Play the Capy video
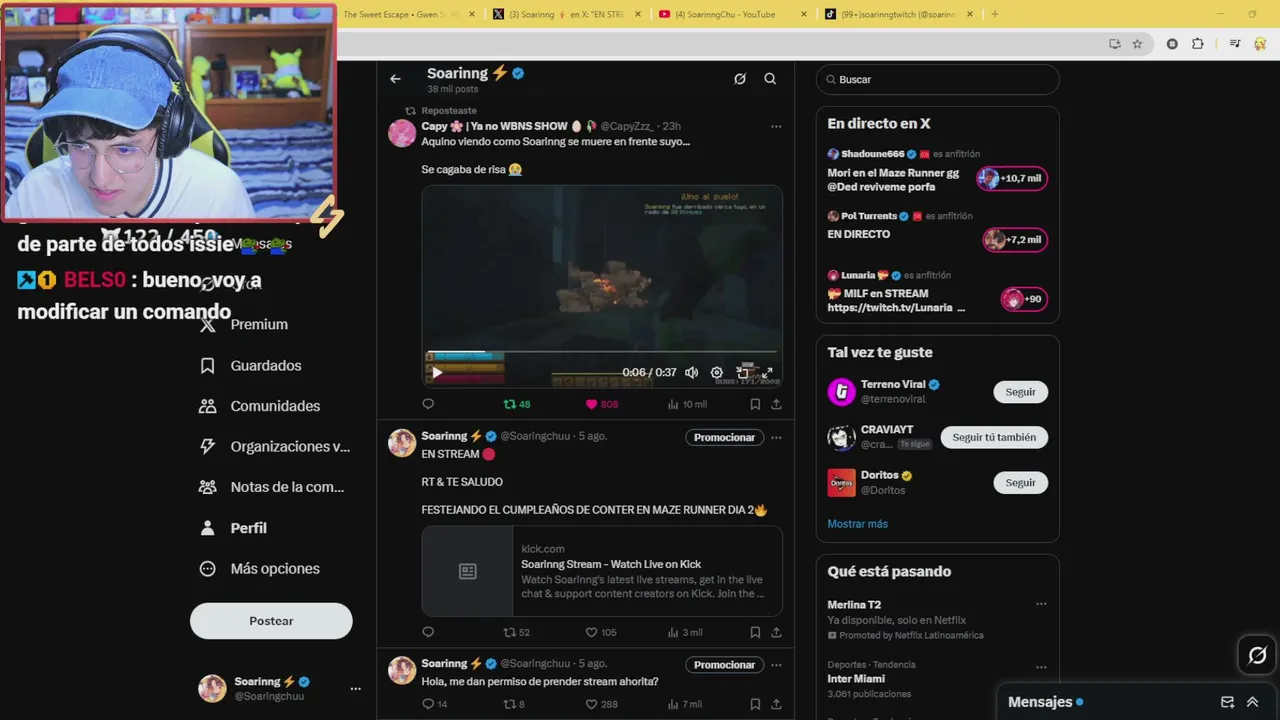 coord(437,373)
